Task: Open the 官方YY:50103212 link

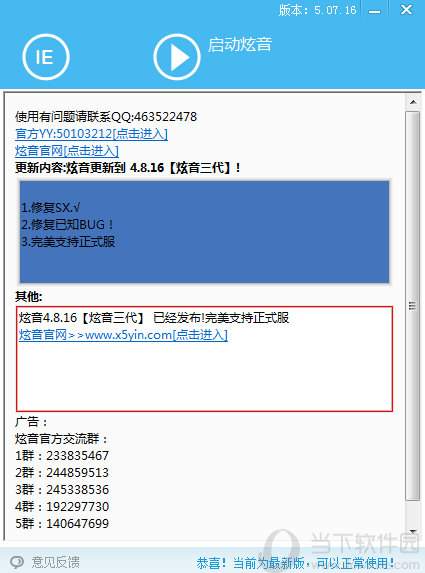Action: (x=91, y=134)
